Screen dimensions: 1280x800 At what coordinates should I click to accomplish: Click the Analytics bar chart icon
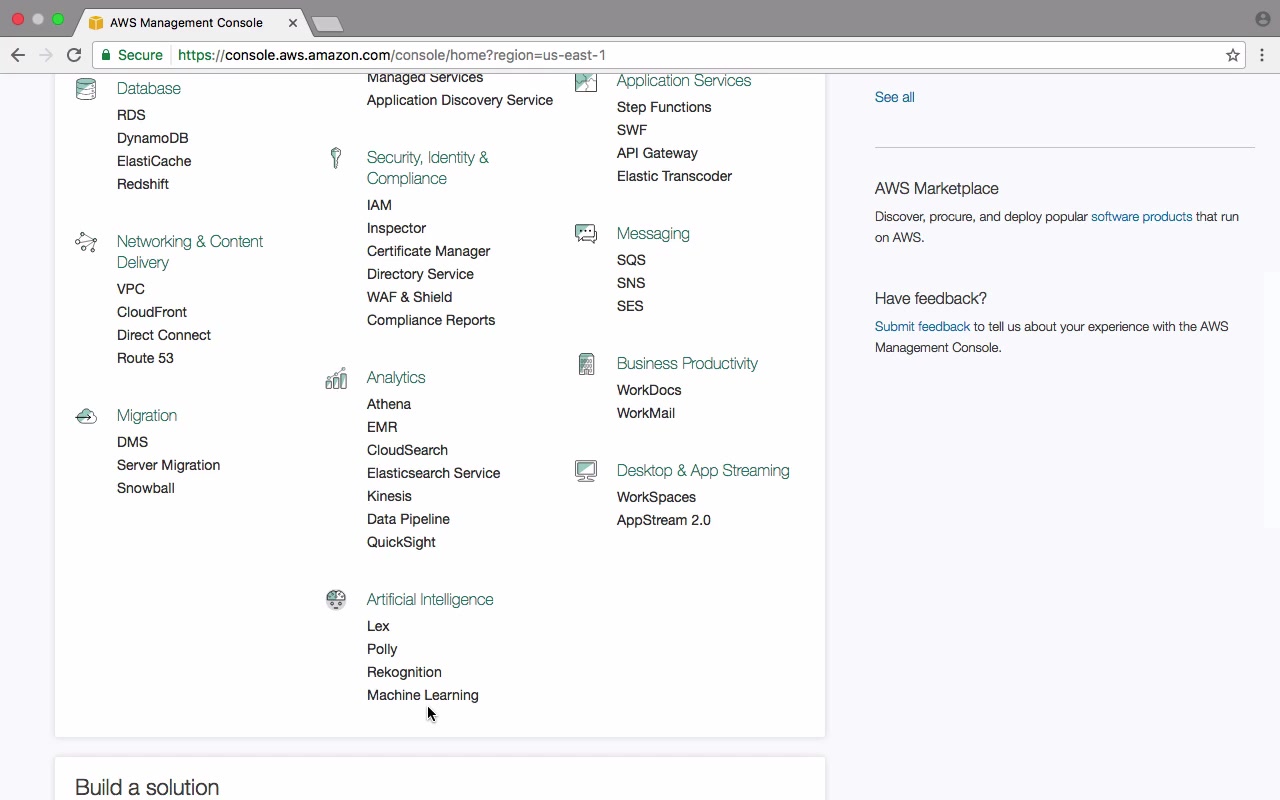click(x=336, y=378)
